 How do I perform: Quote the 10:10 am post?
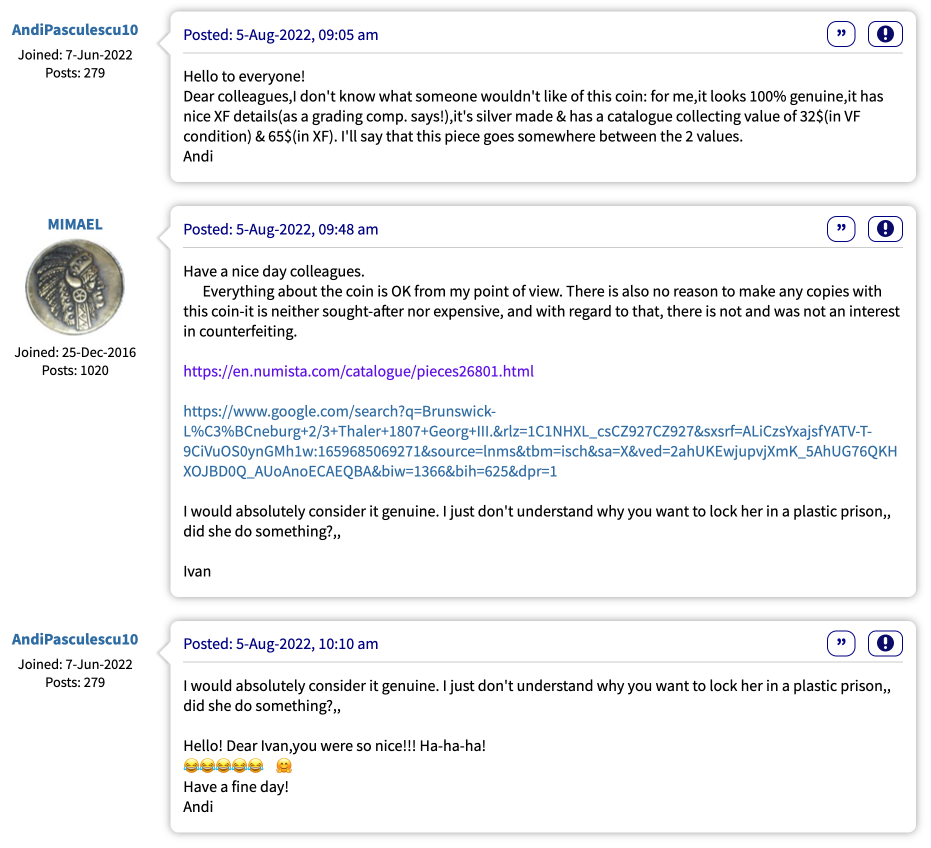tap(841, 643)
